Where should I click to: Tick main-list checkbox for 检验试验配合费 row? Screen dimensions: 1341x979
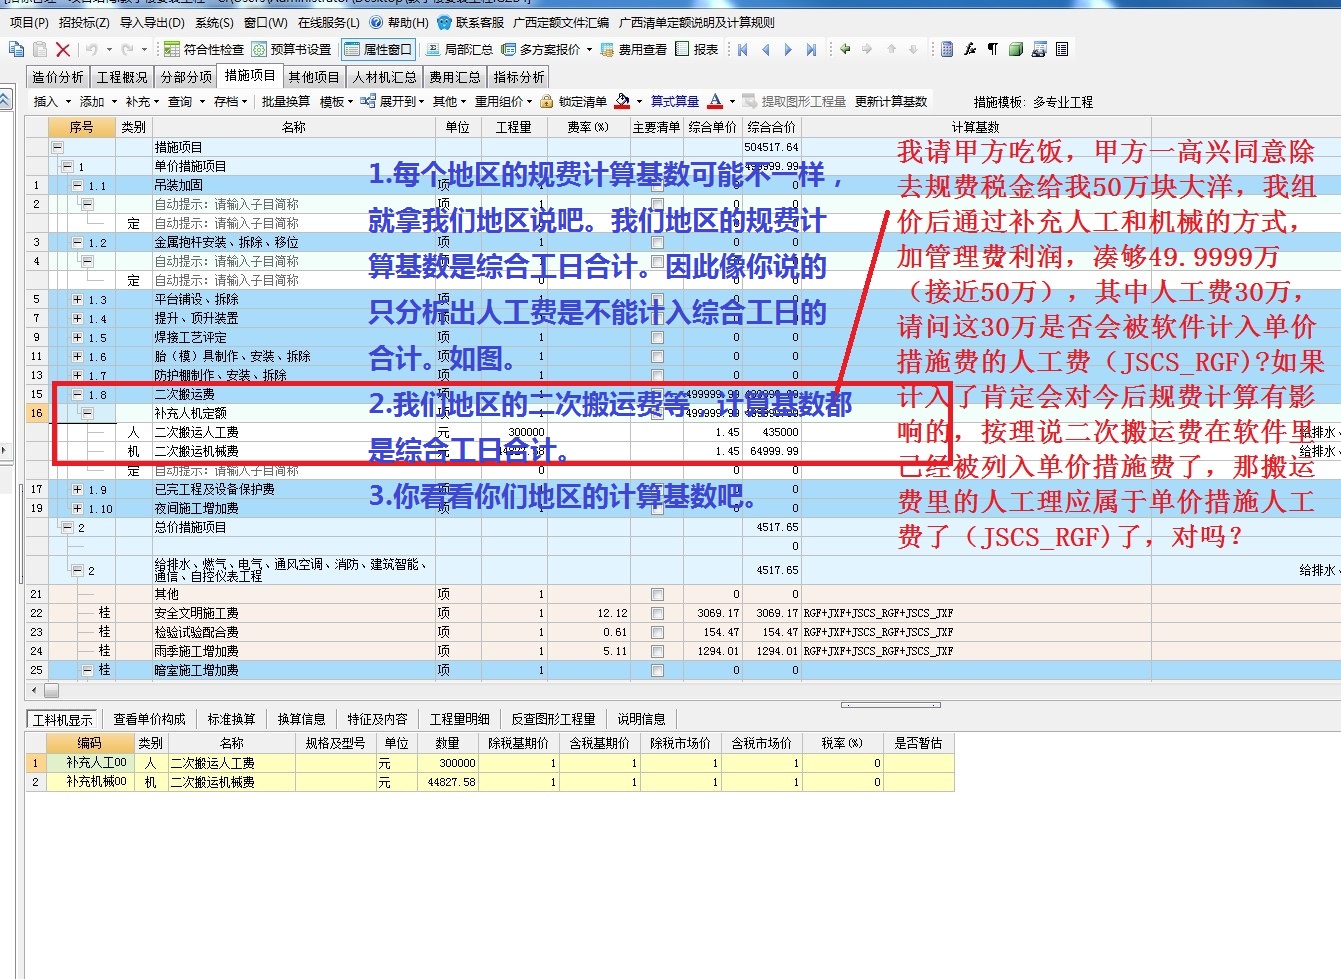[657, 632]
